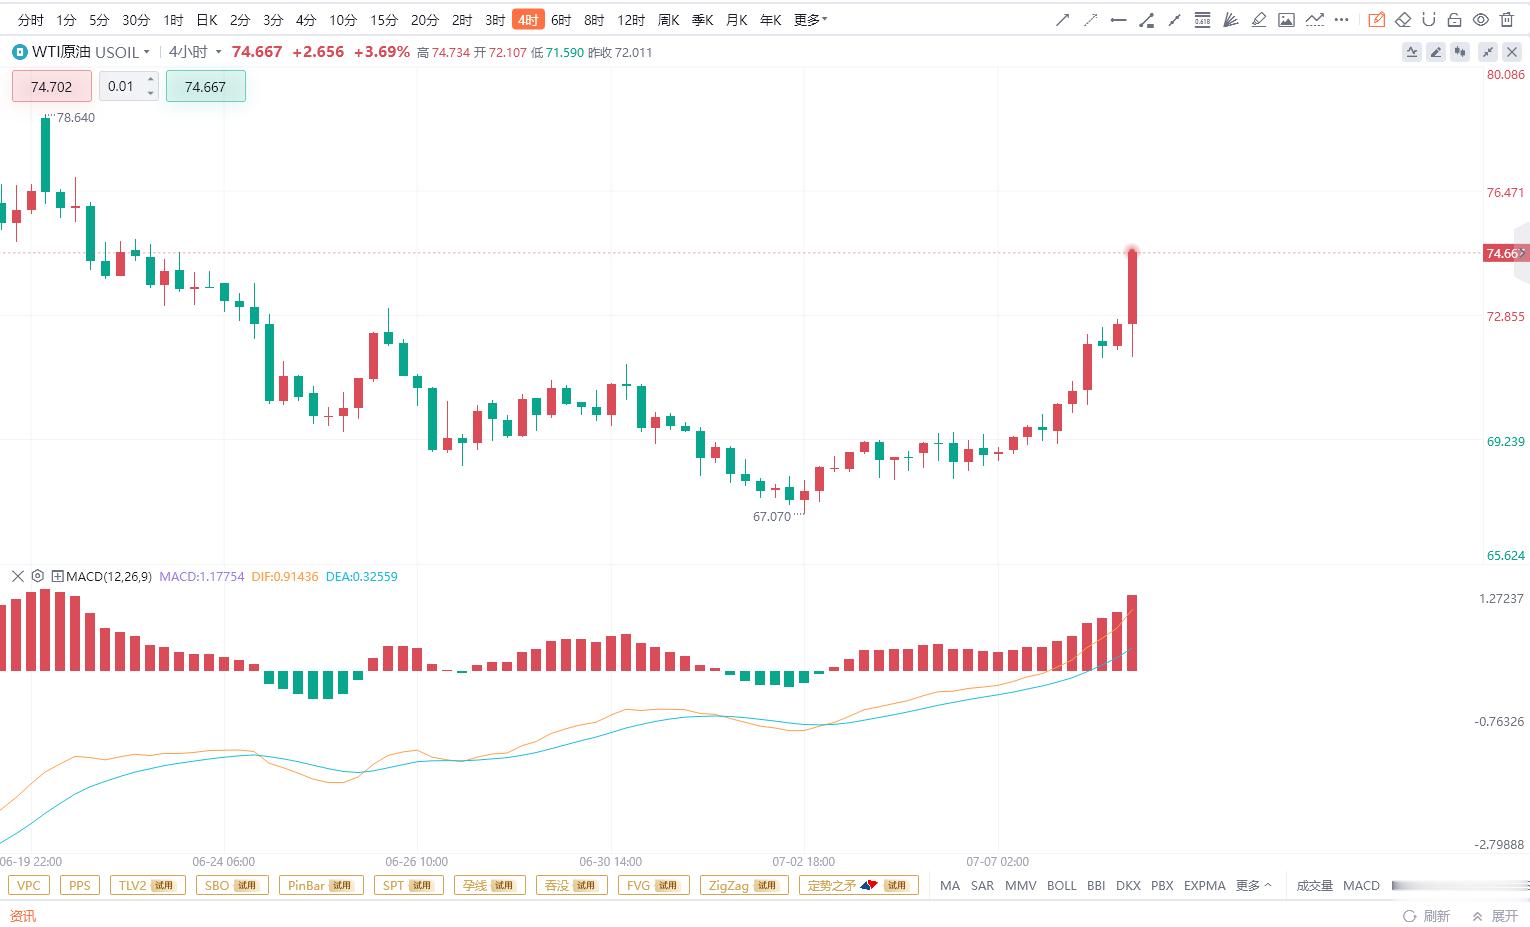Delete all drawings with the trash icon
The image size is (1530, 927).
pyautogui.click(x=1507, y=20)
